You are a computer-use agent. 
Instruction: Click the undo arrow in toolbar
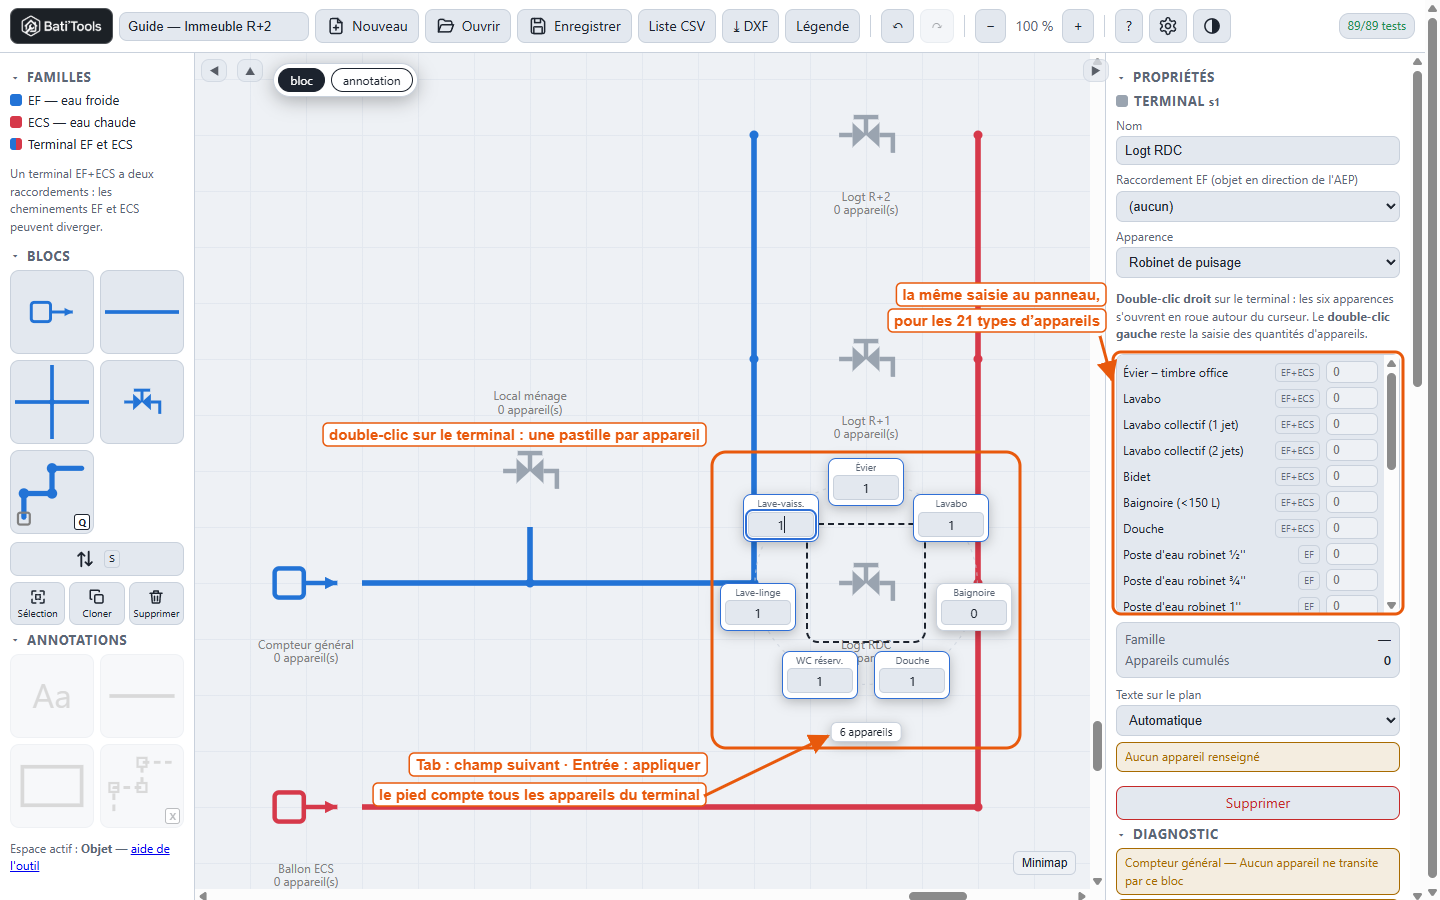pos(898,26)
